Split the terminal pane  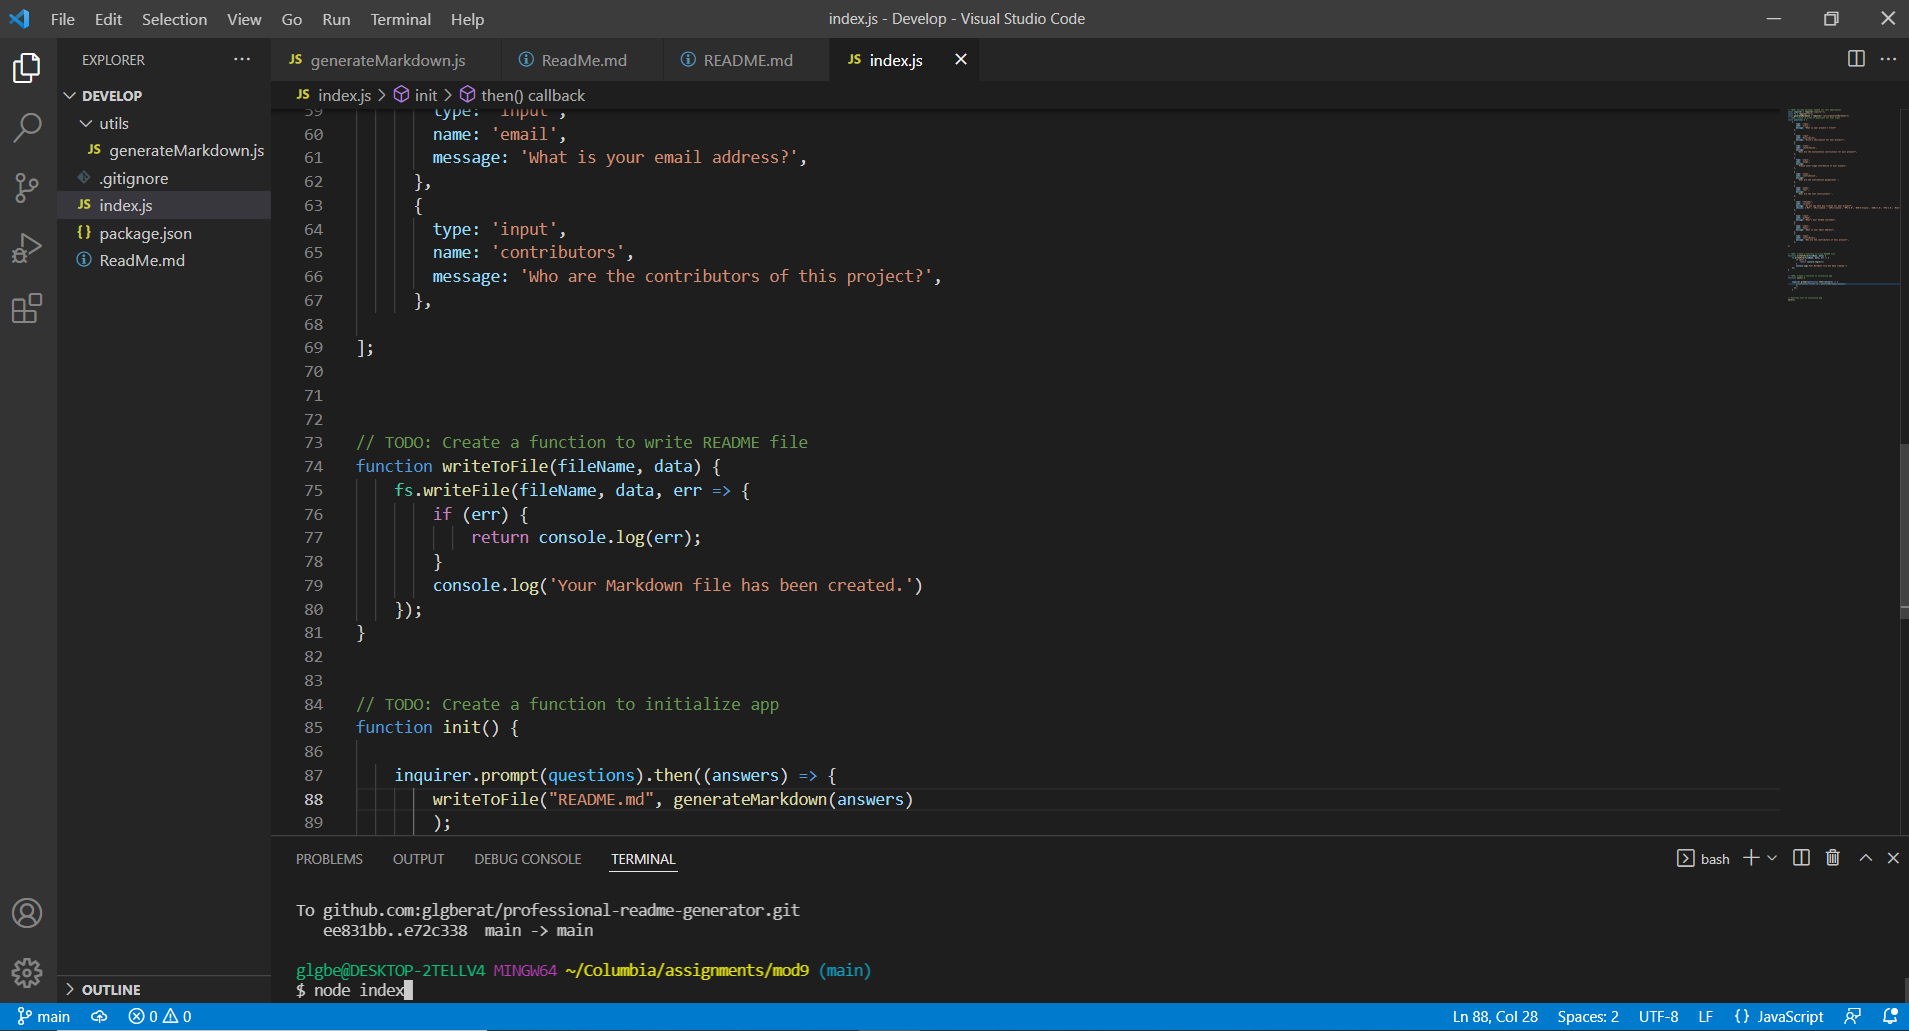tap(1801, 858)
